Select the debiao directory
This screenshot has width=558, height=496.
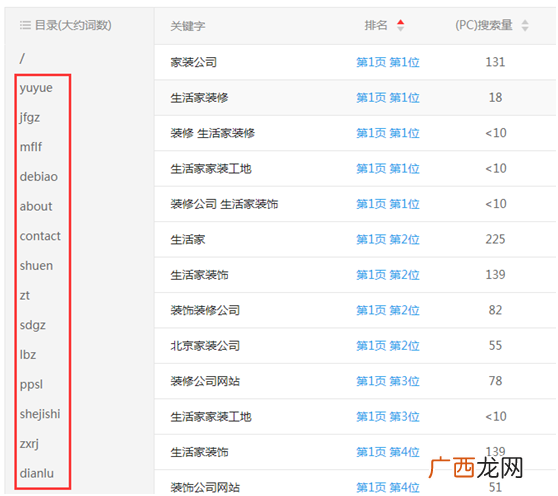pyautogui.click(x=38, y=177)
